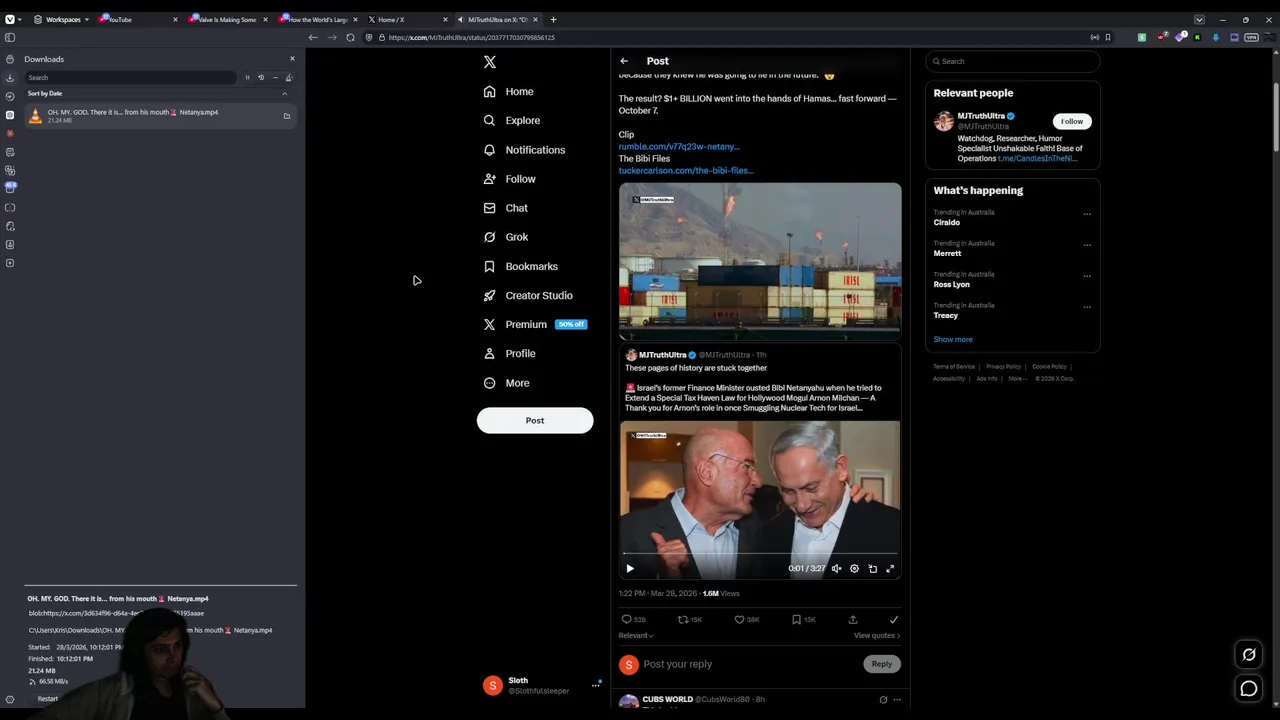The image size is (1280, 720).
Task: Like the post with heart icon
Action: click(x=746, y=620)
